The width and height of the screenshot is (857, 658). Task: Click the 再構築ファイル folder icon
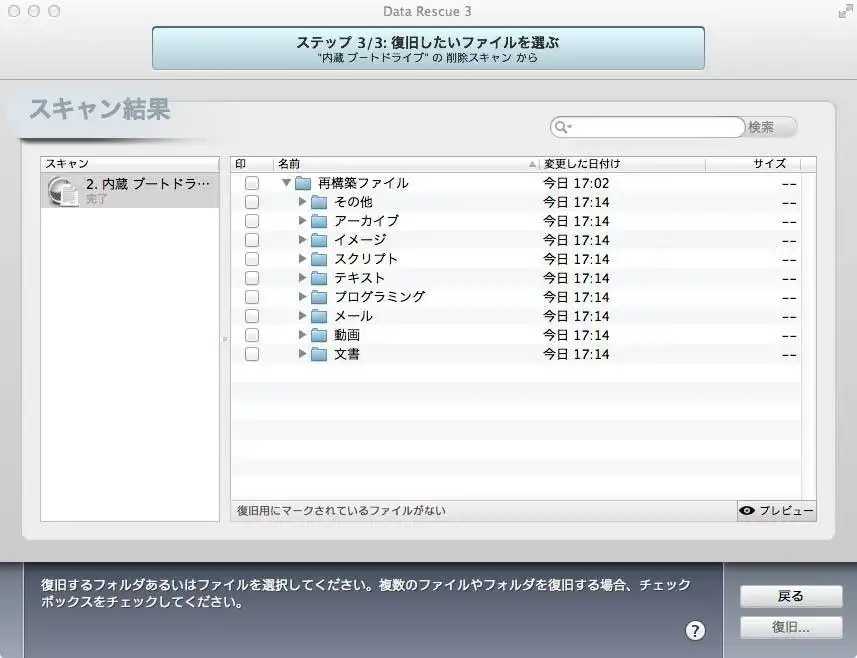pos(303,183)
